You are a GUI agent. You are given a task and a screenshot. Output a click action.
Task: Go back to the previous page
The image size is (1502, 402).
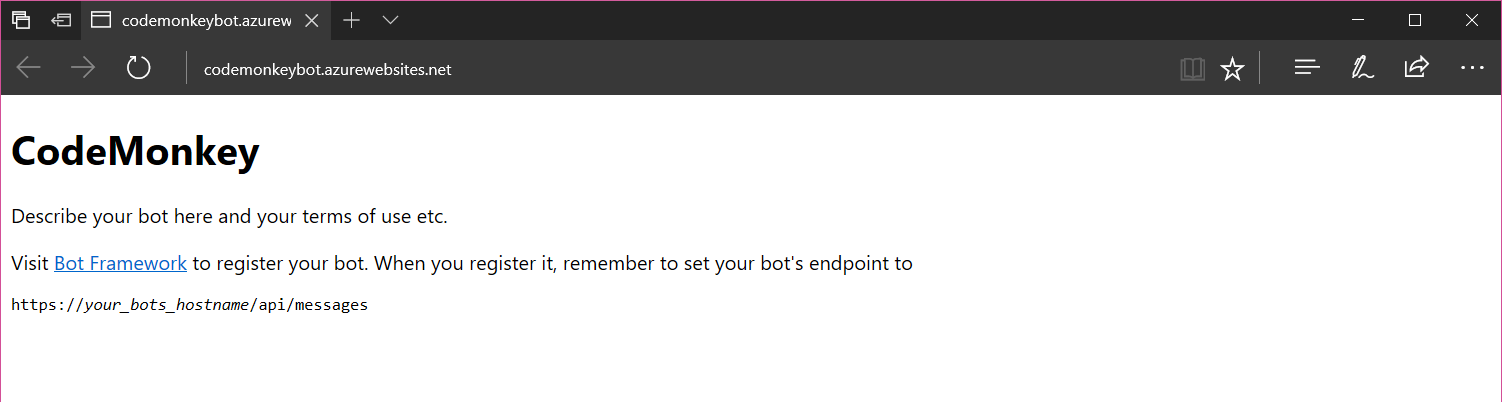click(29, 68)
